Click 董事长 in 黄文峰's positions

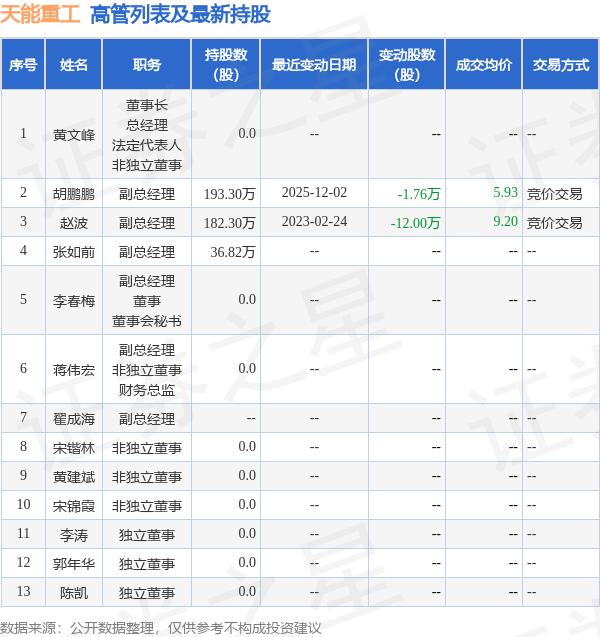[147, 105]
